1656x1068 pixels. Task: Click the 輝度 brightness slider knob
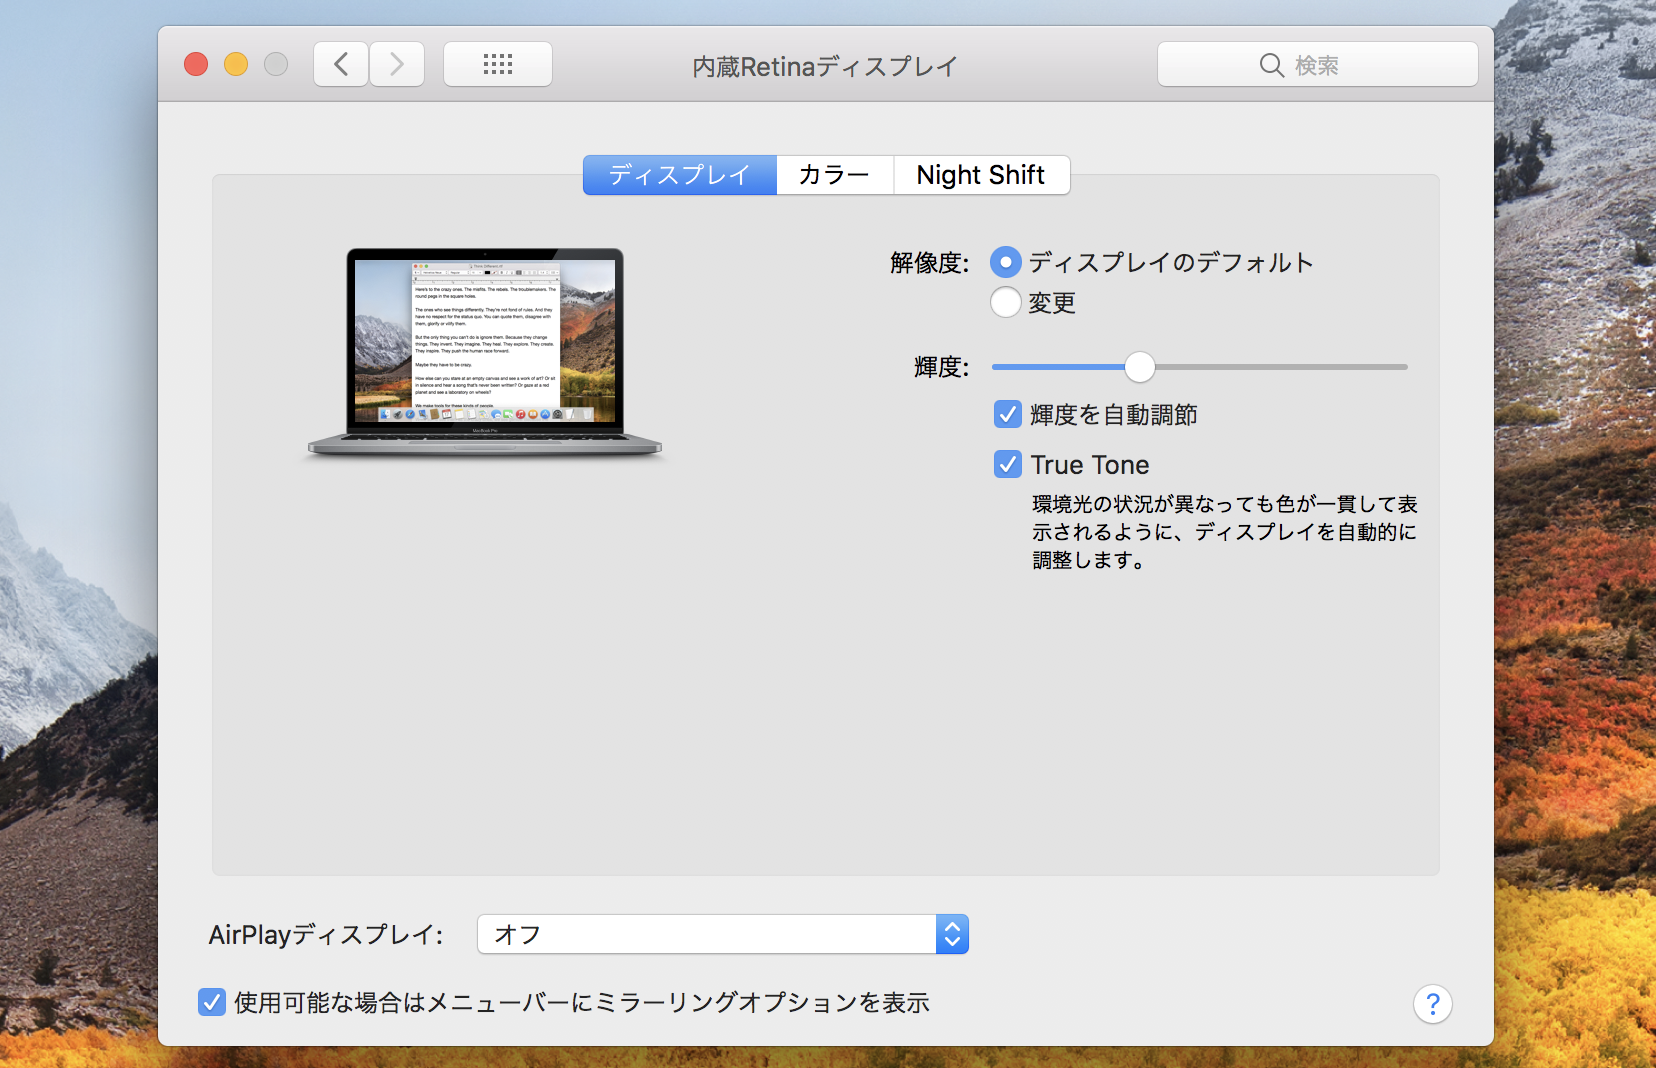[x=1139, y=367]
